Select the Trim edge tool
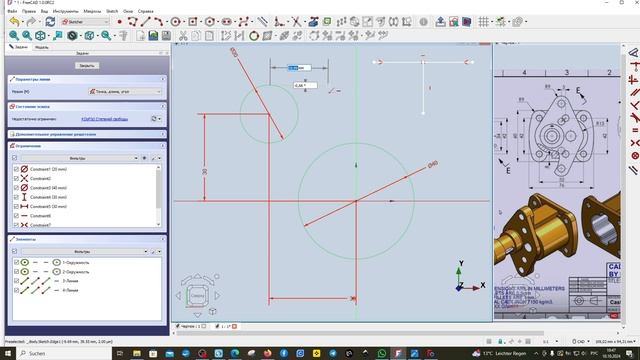 296,22
